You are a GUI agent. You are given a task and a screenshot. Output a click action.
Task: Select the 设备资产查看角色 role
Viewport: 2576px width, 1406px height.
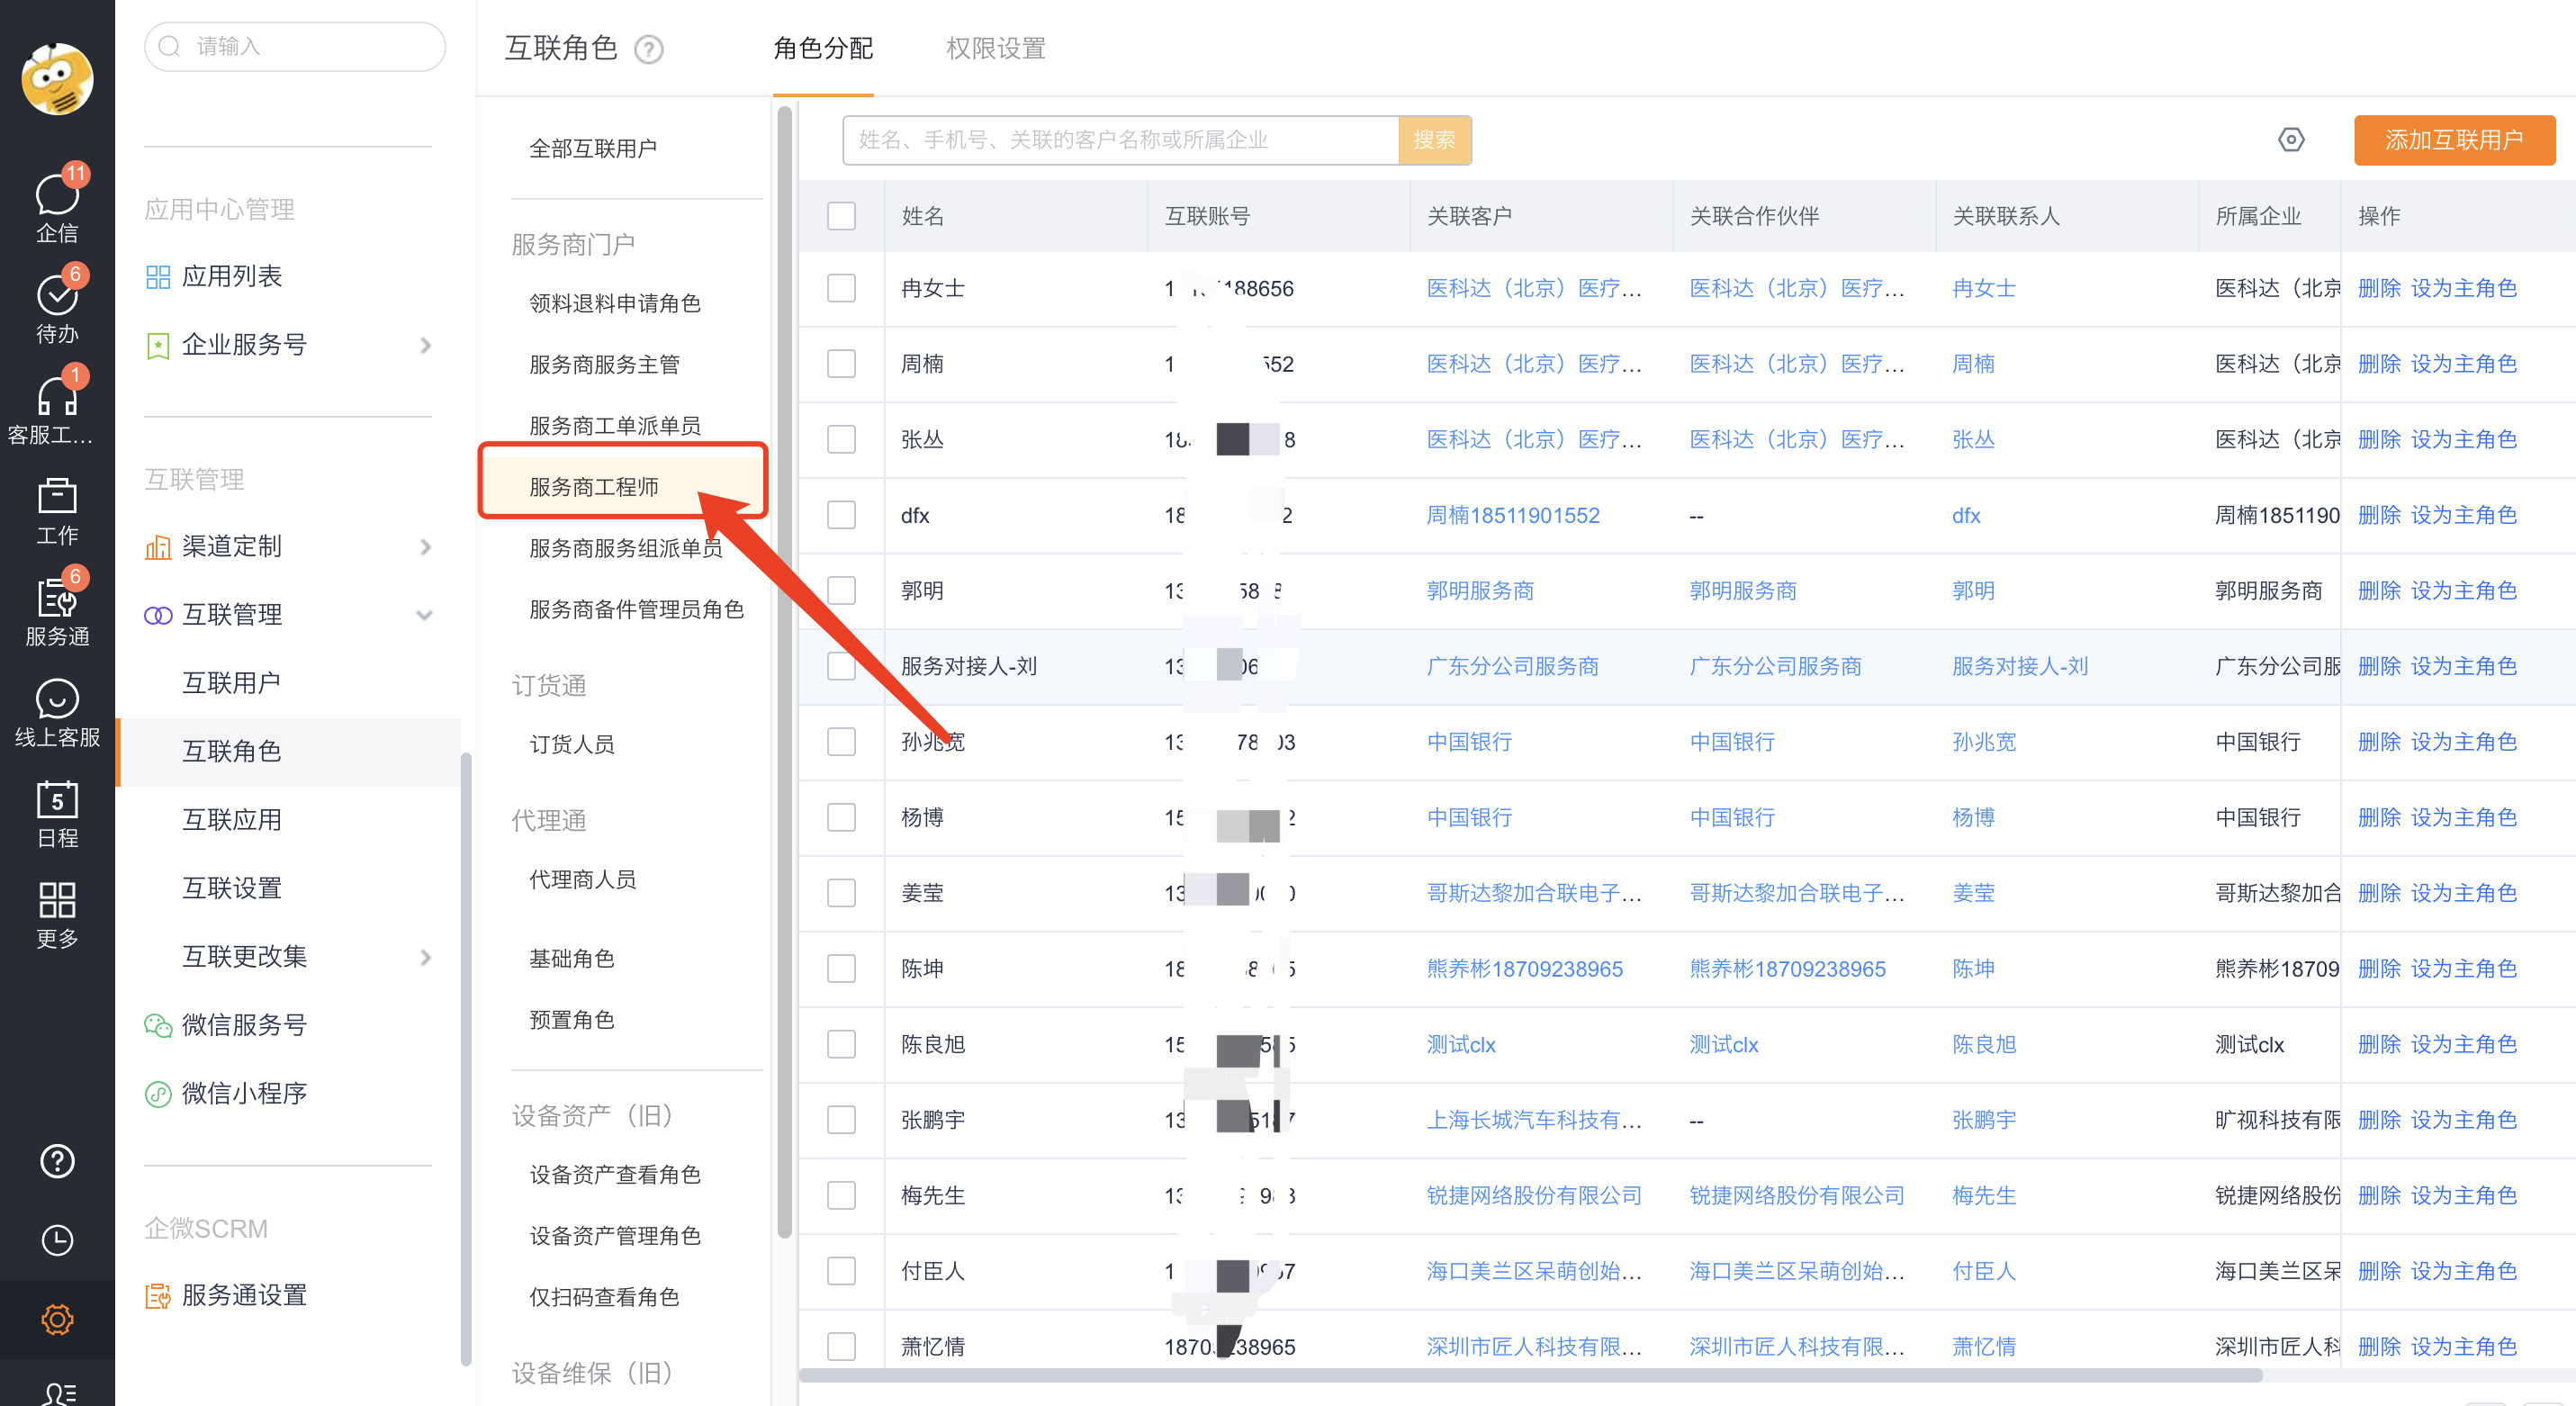click(615, 1175)
